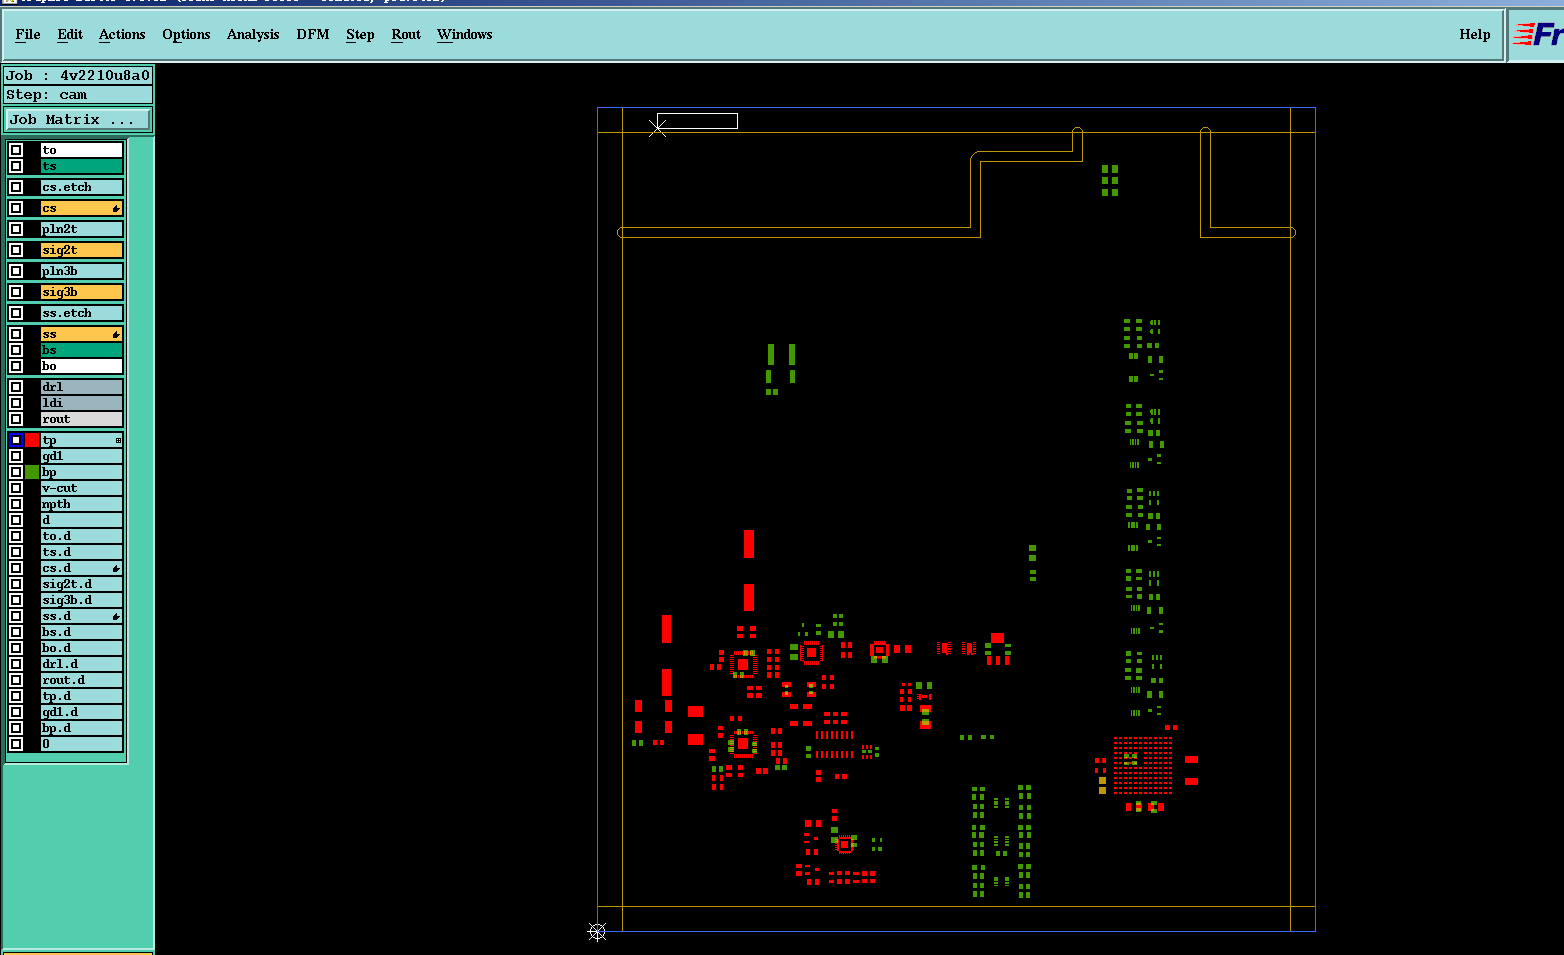
Task: Select the tp.d layer name
Action: pyautogui.click(x=82, y=696)
